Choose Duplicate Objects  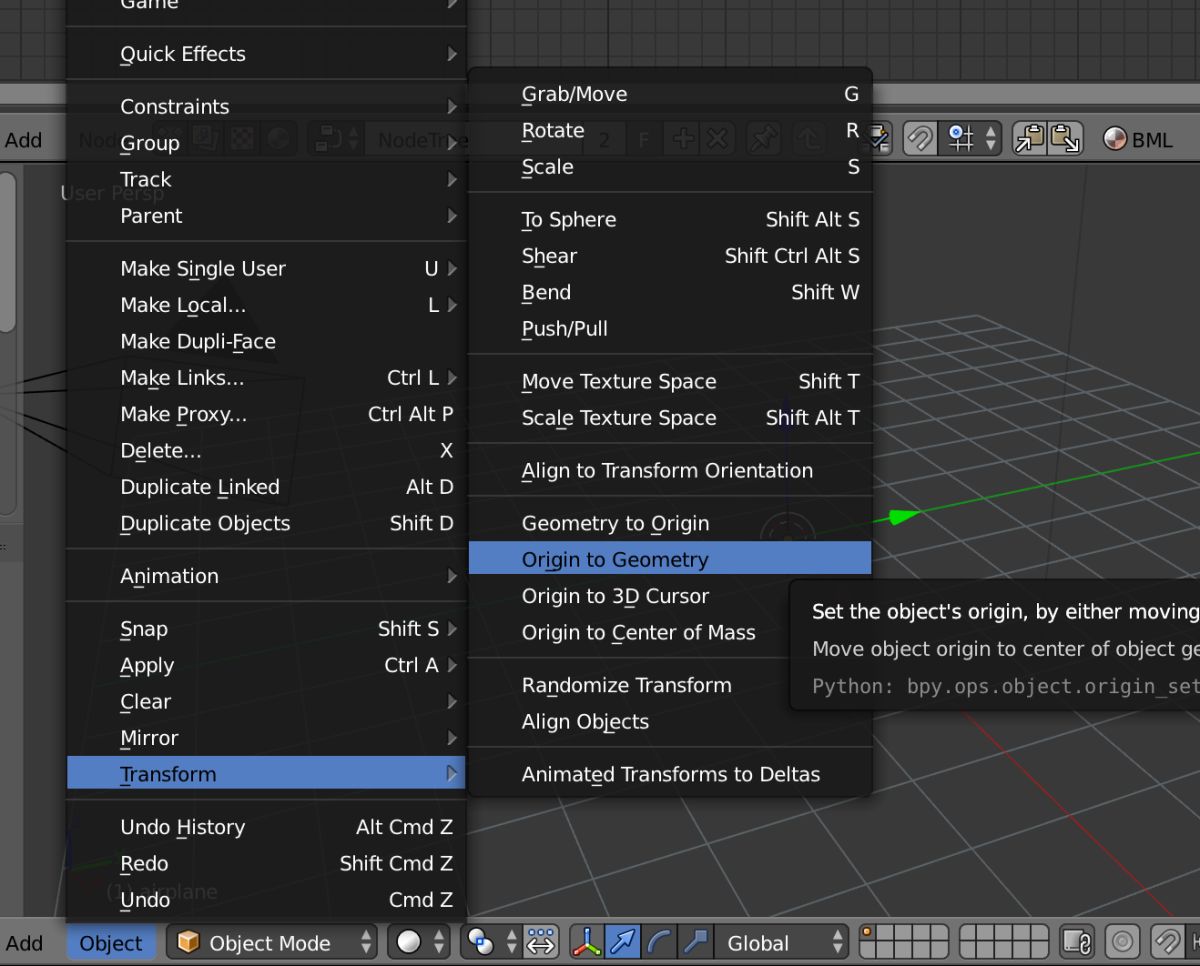[266, 523]
